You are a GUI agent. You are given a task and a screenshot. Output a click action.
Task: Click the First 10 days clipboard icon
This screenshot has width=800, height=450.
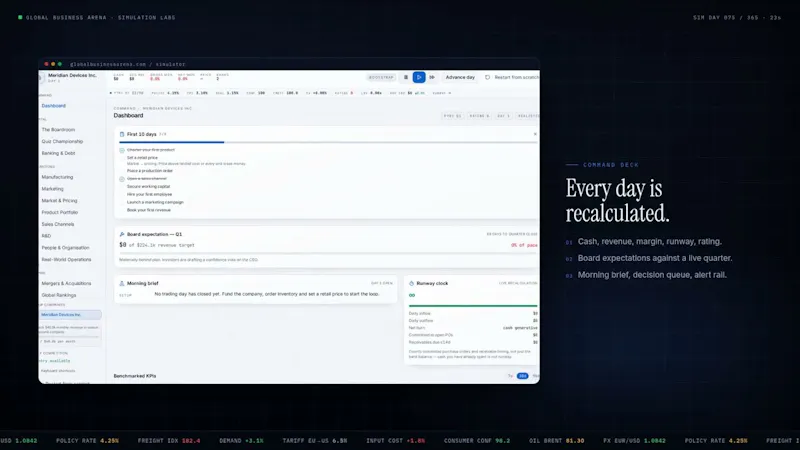(x=121, y=134)
